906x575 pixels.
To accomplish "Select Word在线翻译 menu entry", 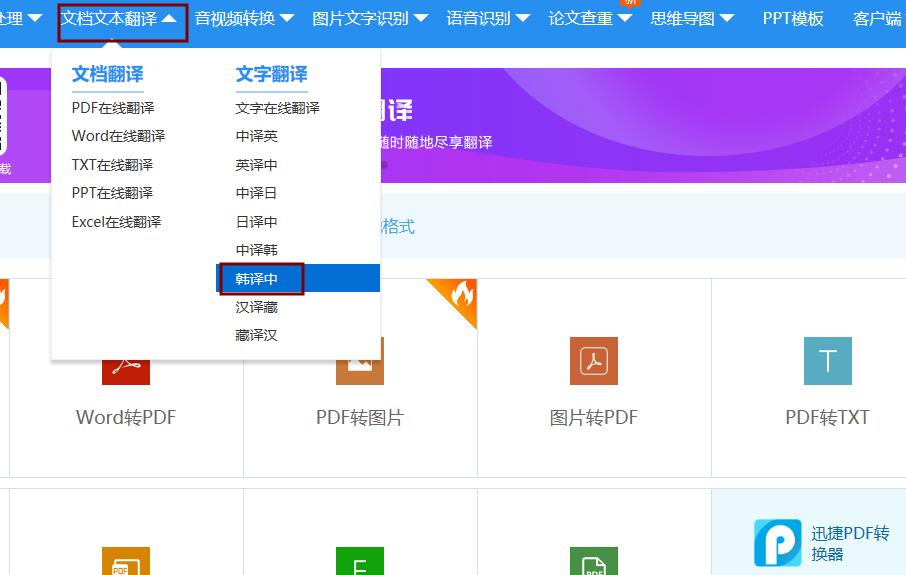I will pos(118,136).
